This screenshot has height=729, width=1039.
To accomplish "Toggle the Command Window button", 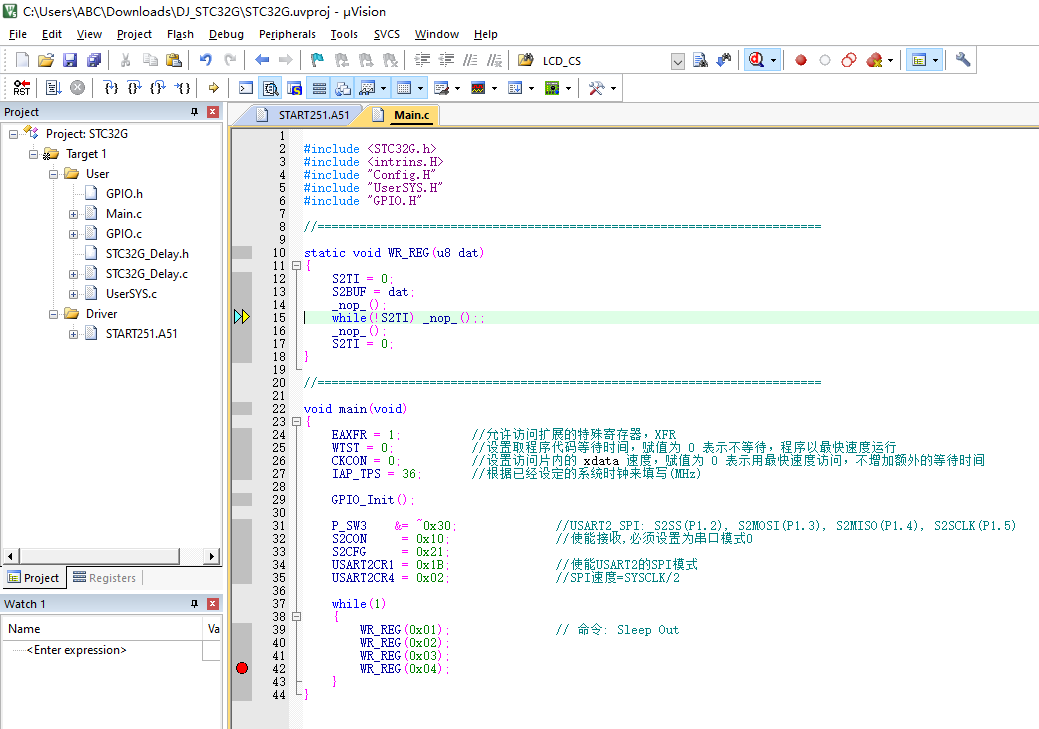I will coord(246,88).
